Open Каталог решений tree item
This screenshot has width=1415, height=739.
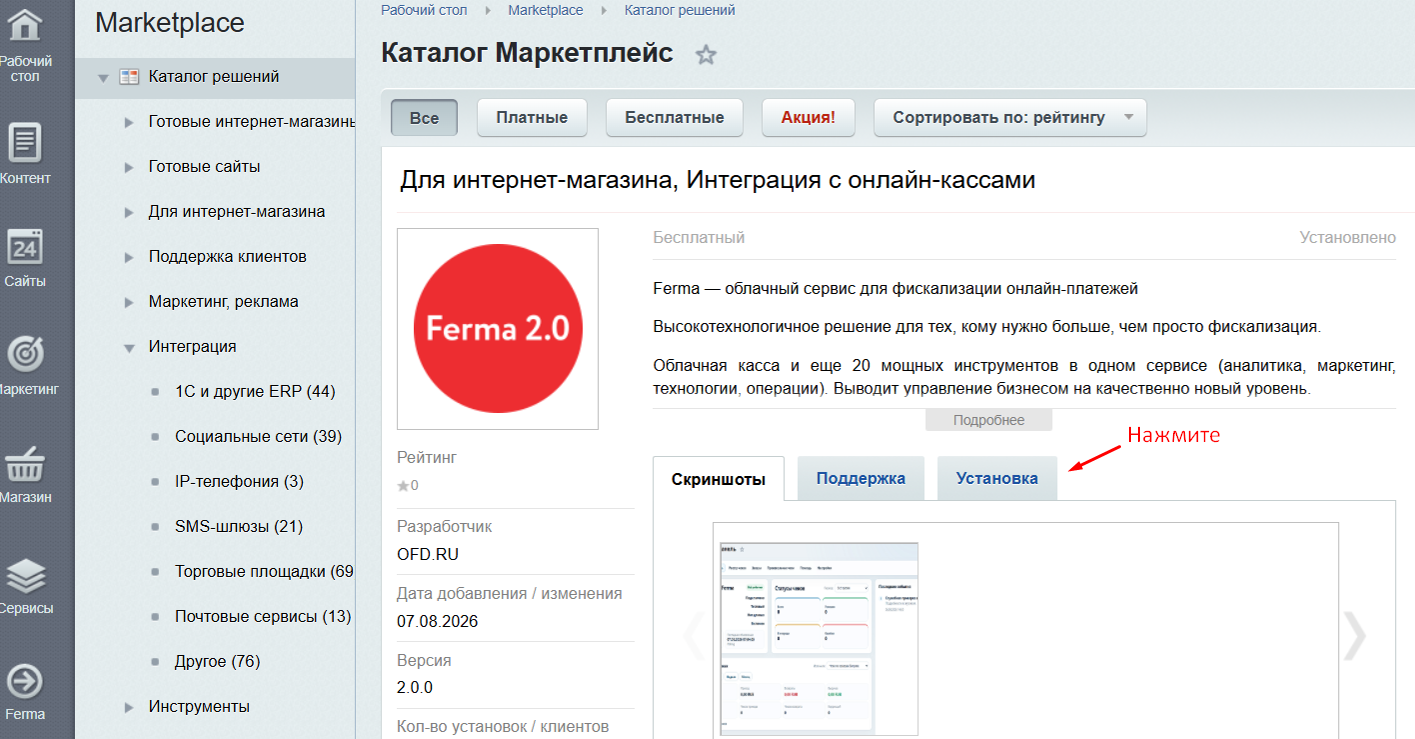point(214,76)
